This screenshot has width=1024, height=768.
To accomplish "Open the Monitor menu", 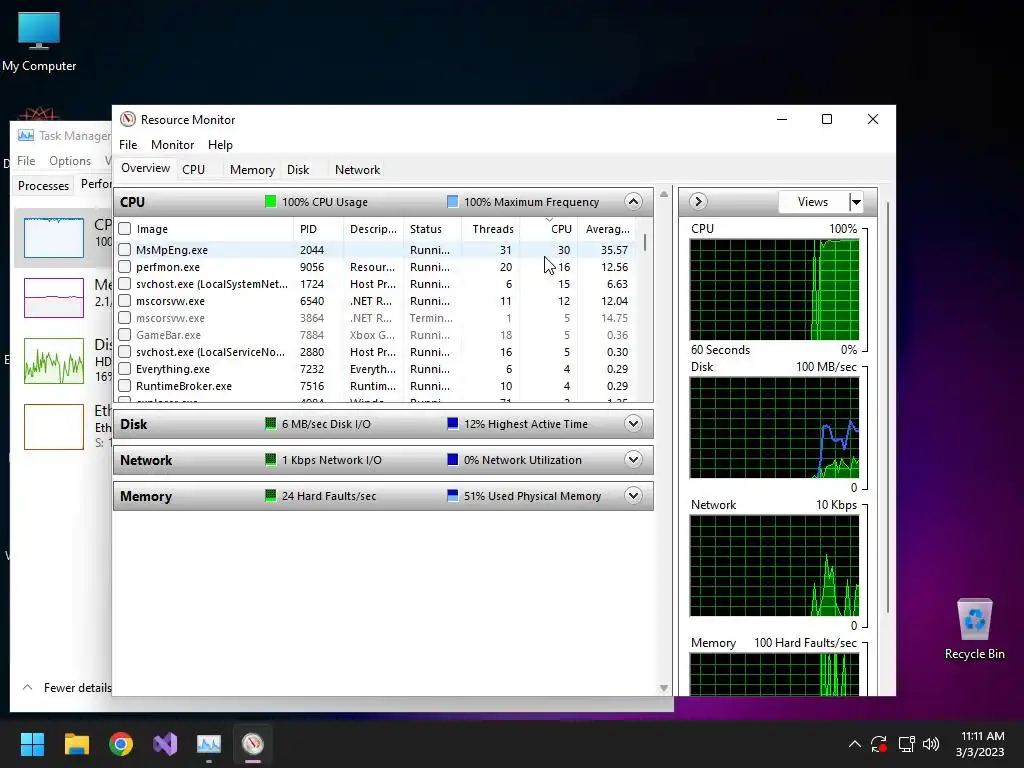I will pyautogui.click(x=172, y=145).
